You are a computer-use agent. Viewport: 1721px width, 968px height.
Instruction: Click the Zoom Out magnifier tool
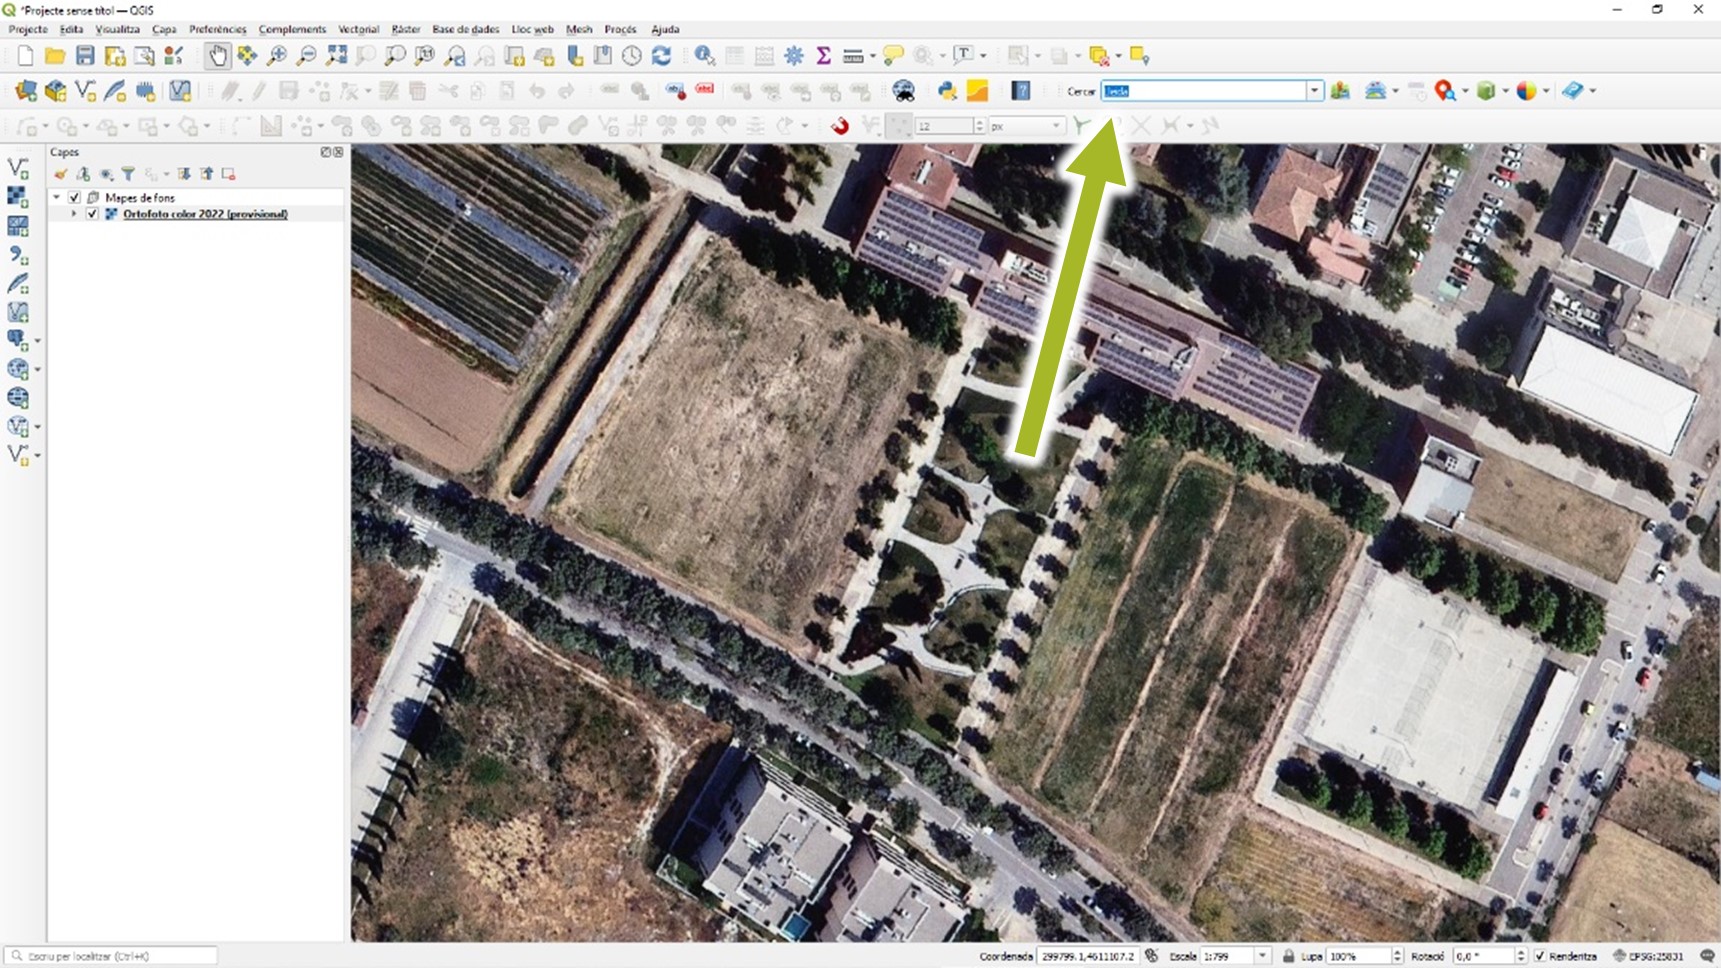tap(307, 56)
